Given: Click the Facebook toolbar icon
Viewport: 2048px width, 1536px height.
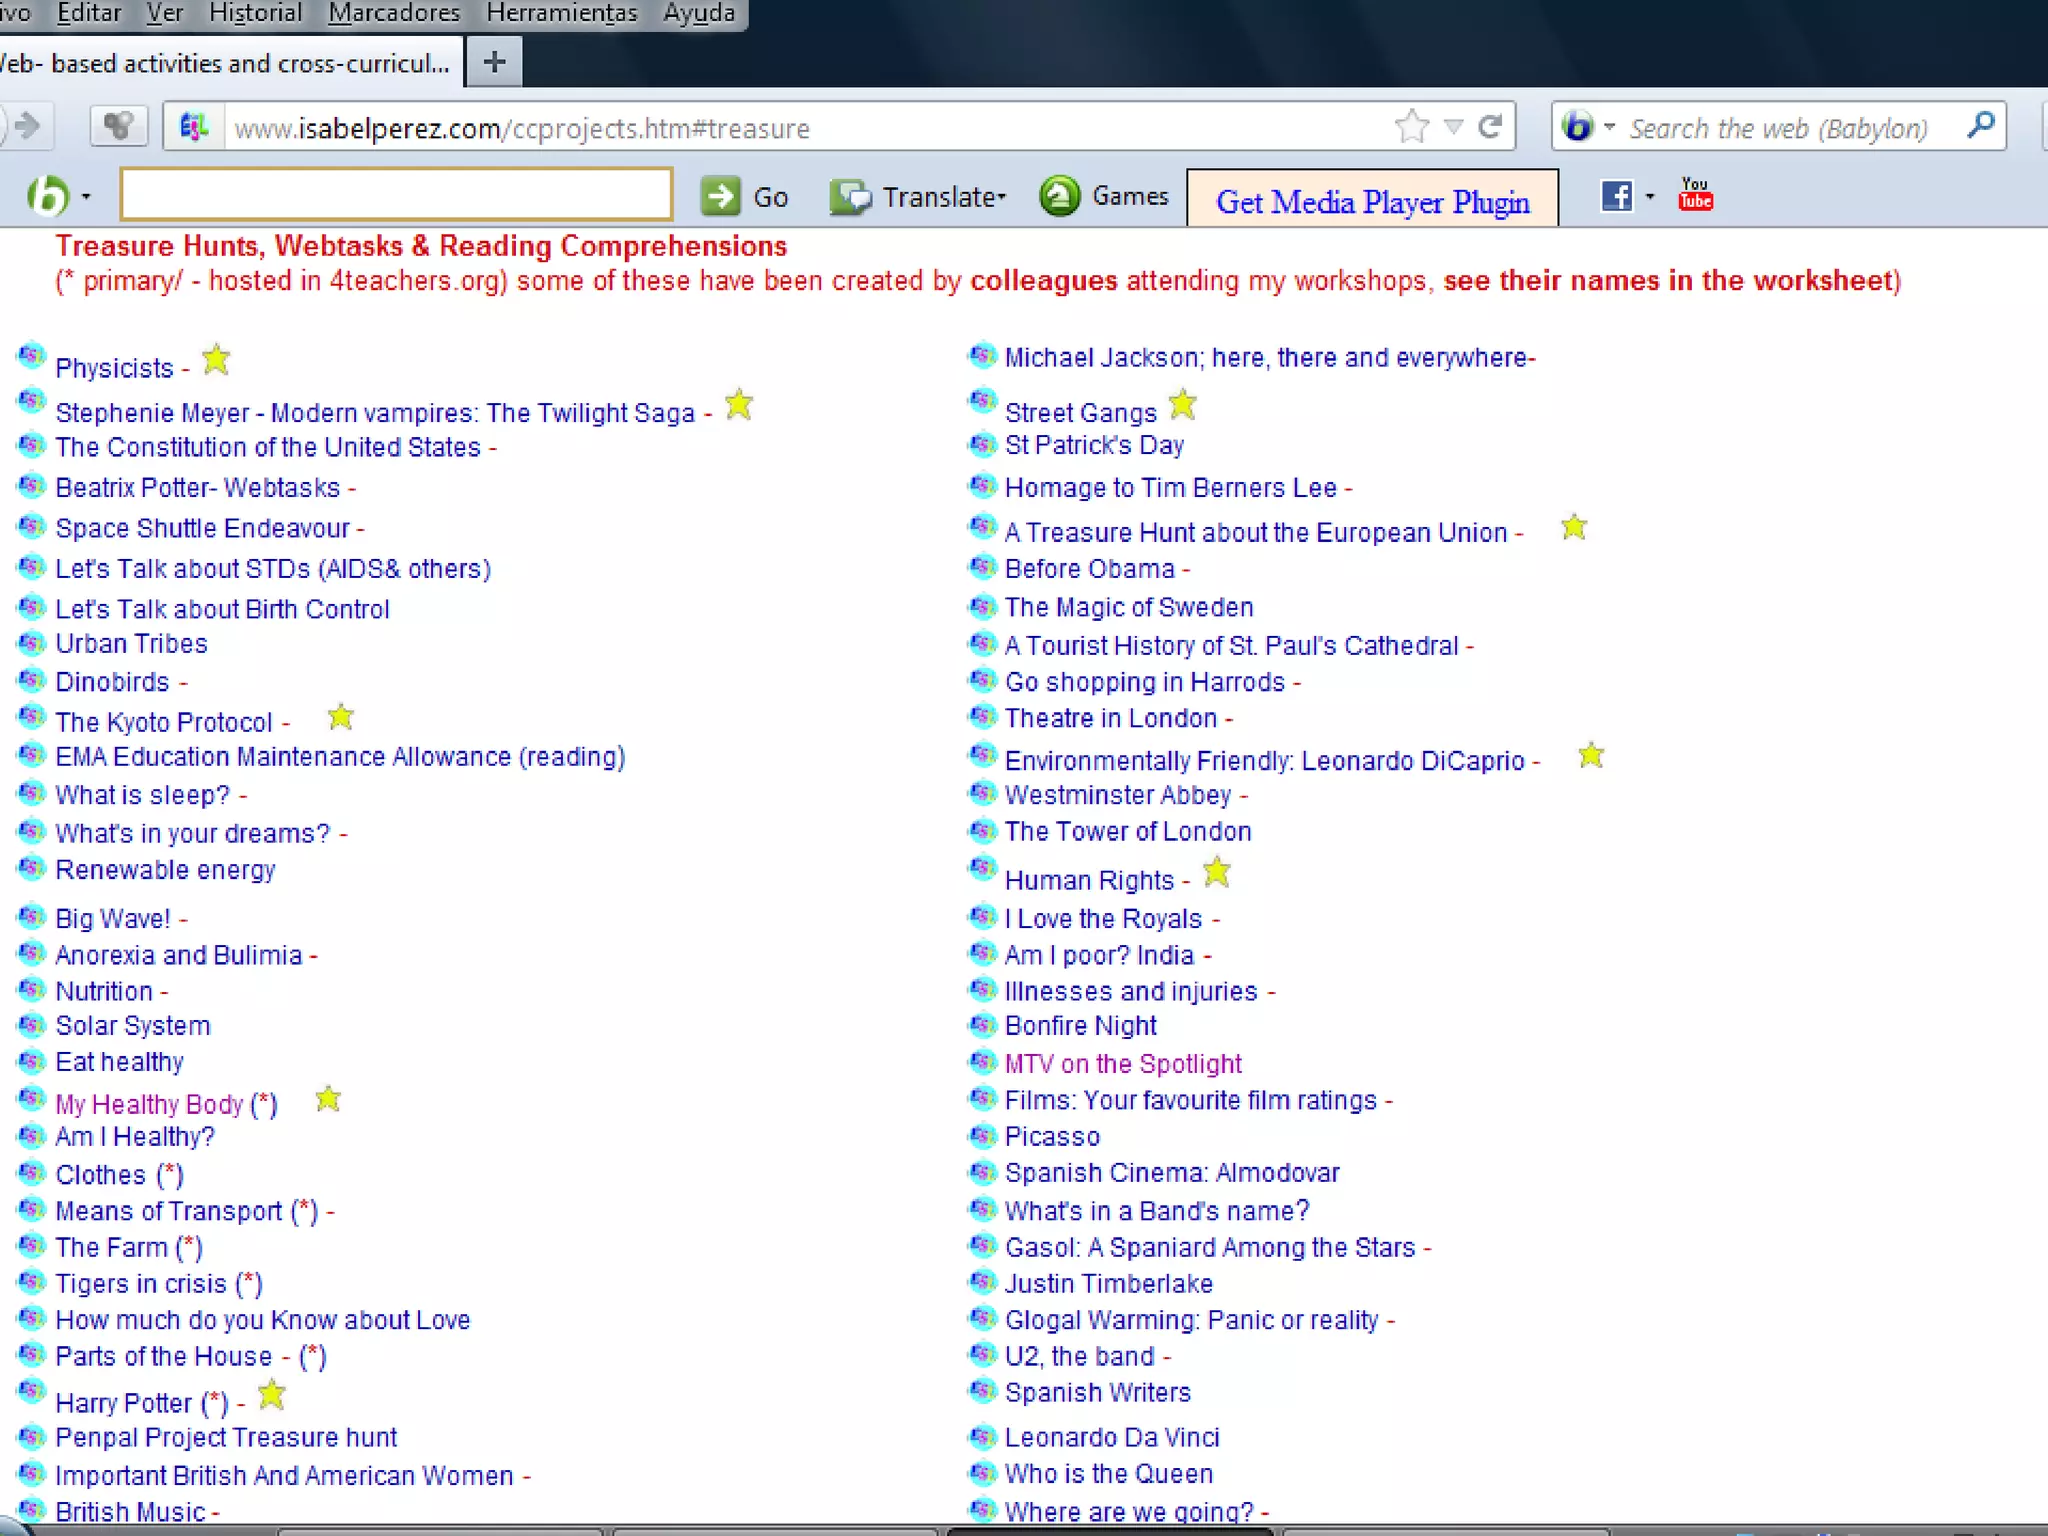Looking at the screenshot, I should pos(1616,196).
